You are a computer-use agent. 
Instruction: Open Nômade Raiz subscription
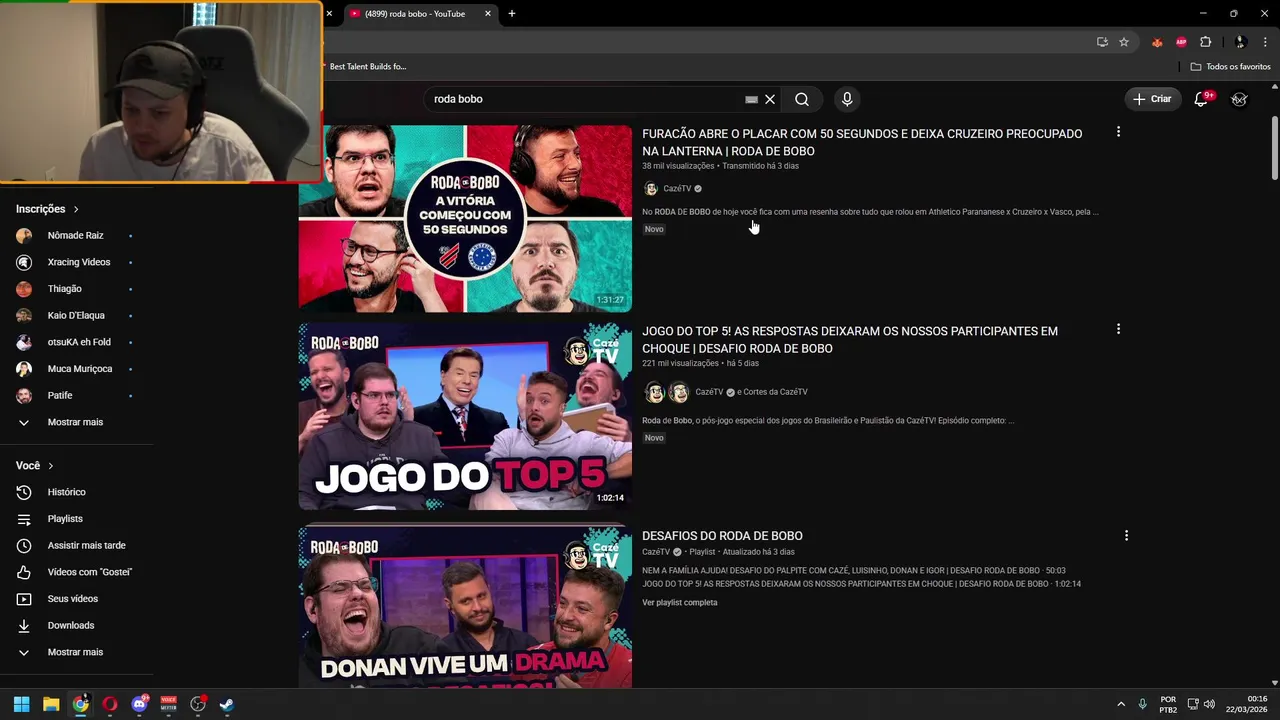(75, 235)
